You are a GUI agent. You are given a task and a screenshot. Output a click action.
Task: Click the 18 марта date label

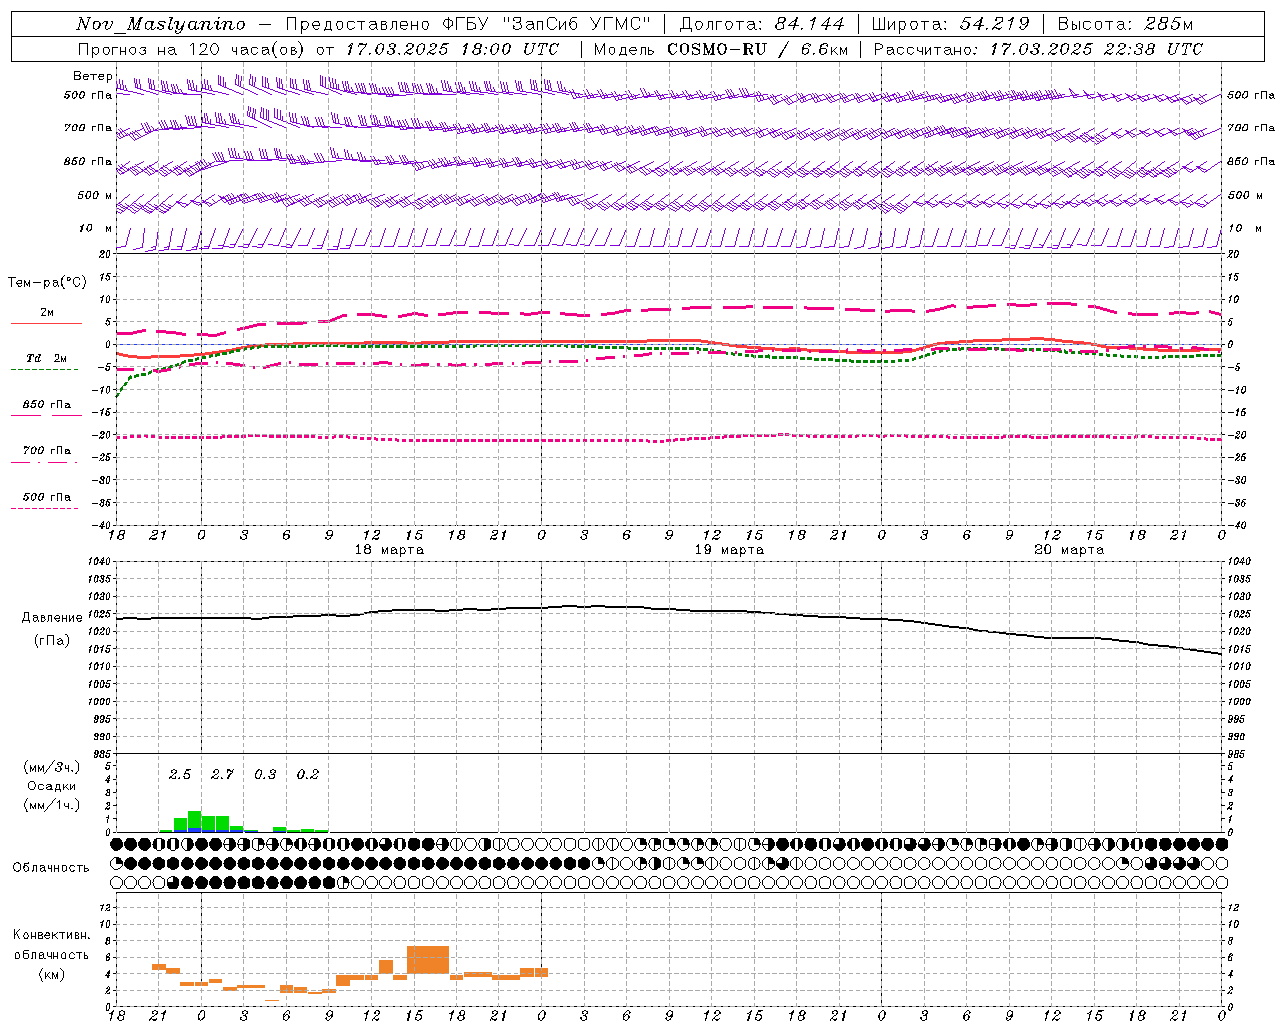pyautogui.click(x=389, y=550)
